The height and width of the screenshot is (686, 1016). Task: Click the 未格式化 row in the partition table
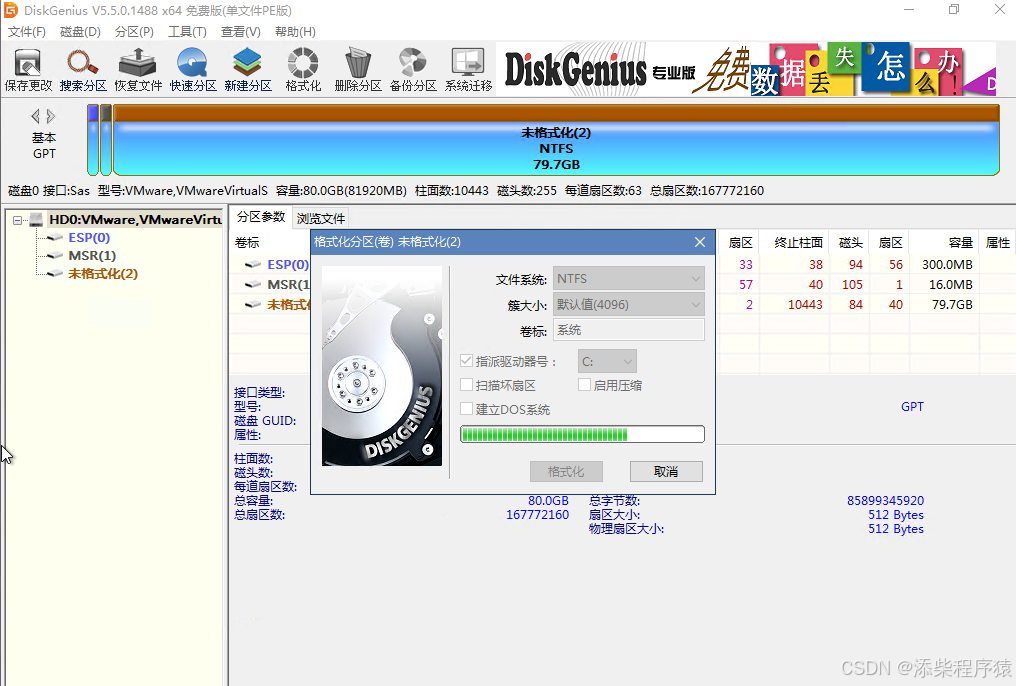coord(622,304)
